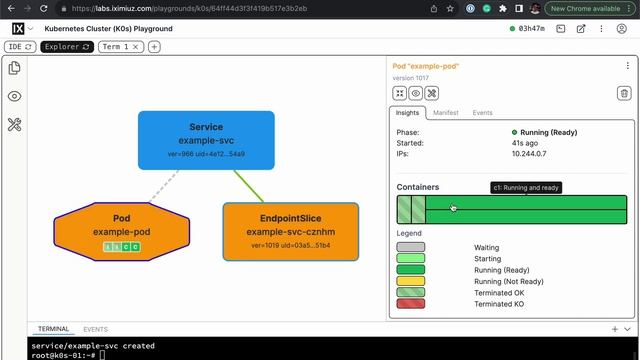The image size is (640, 360).
Task: Switch to the Explorer tab
Action: point(67,47)
